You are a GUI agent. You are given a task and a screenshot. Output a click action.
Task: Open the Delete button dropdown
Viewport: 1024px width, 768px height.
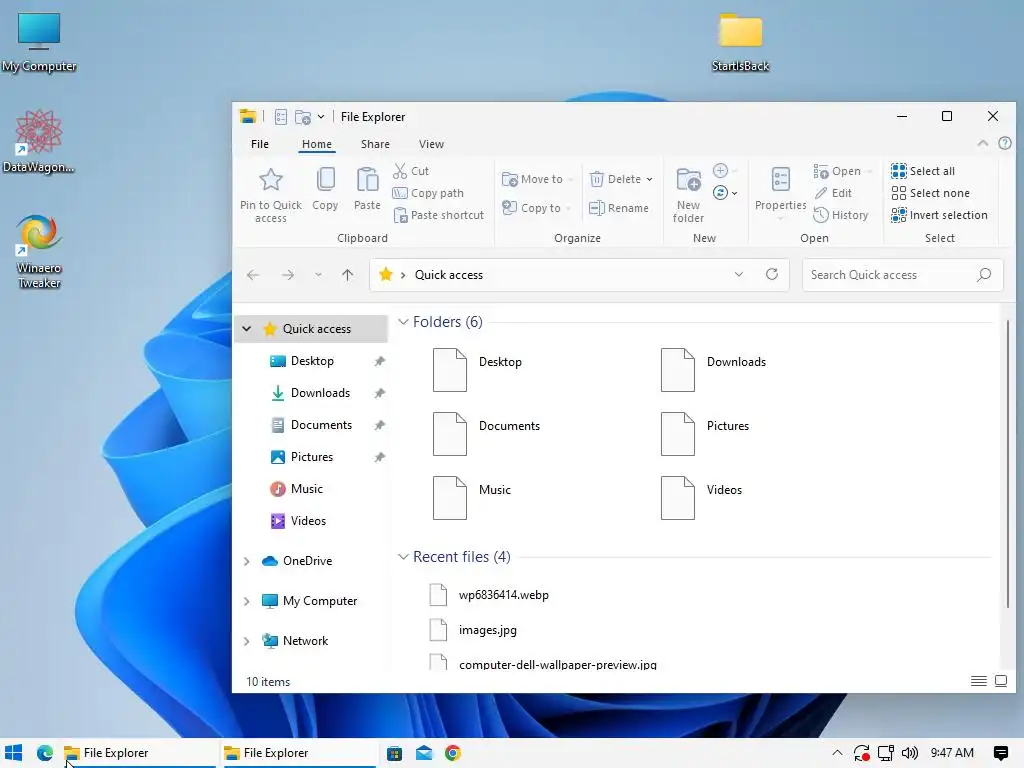[x=649, y=179]
